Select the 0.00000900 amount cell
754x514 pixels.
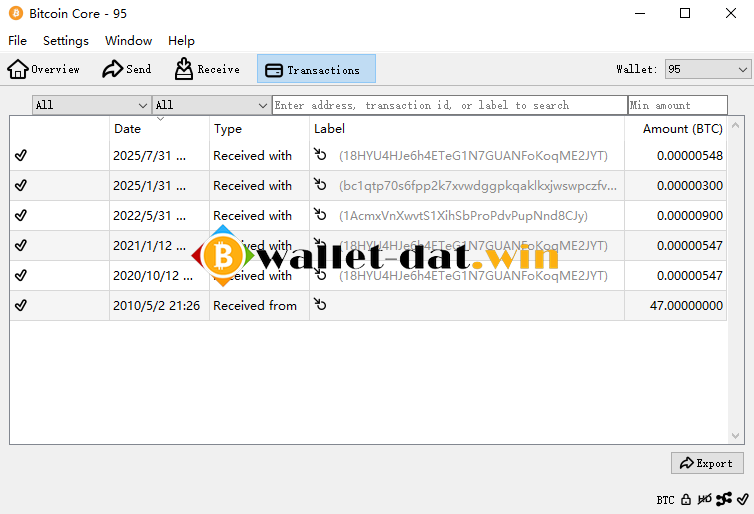coord(676,215)
